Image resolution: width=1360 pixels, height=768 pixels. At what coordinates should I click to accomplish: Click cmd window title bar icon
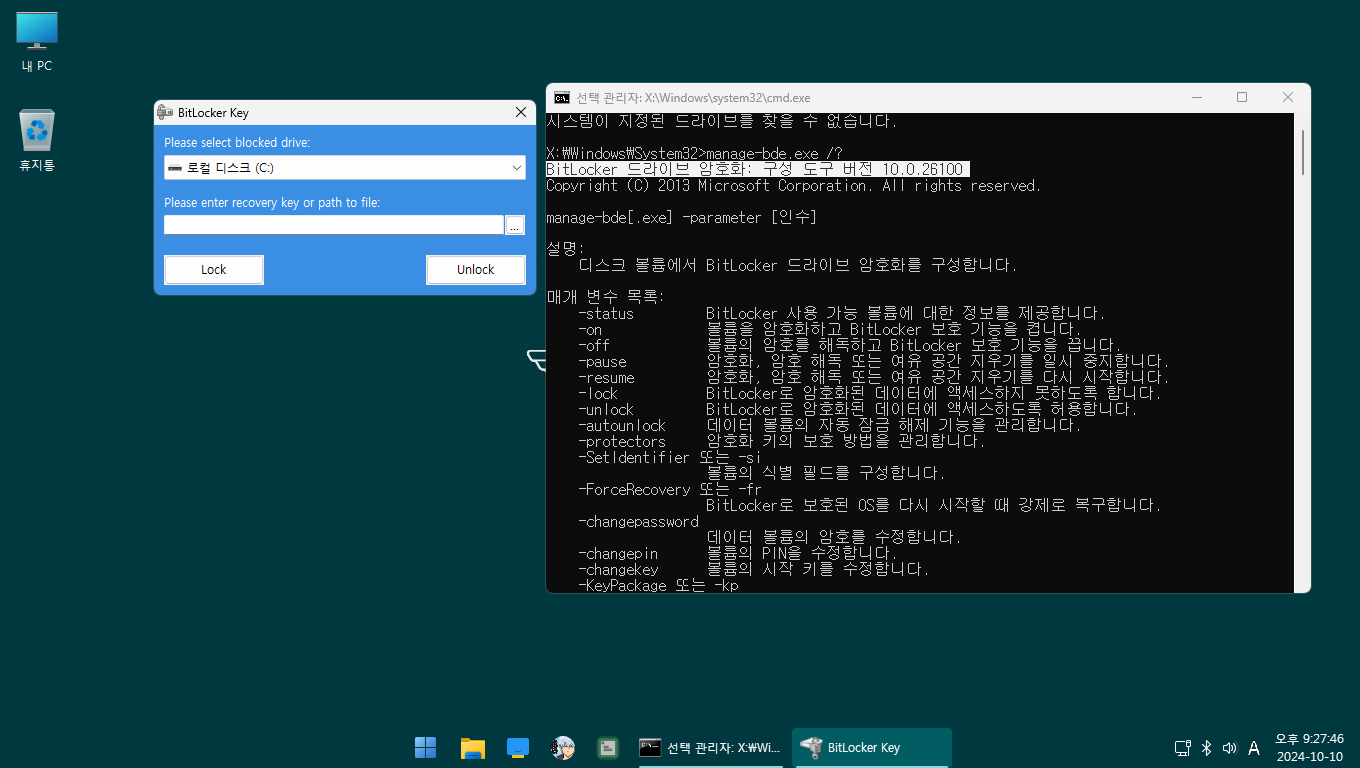(x=562, y=97)
